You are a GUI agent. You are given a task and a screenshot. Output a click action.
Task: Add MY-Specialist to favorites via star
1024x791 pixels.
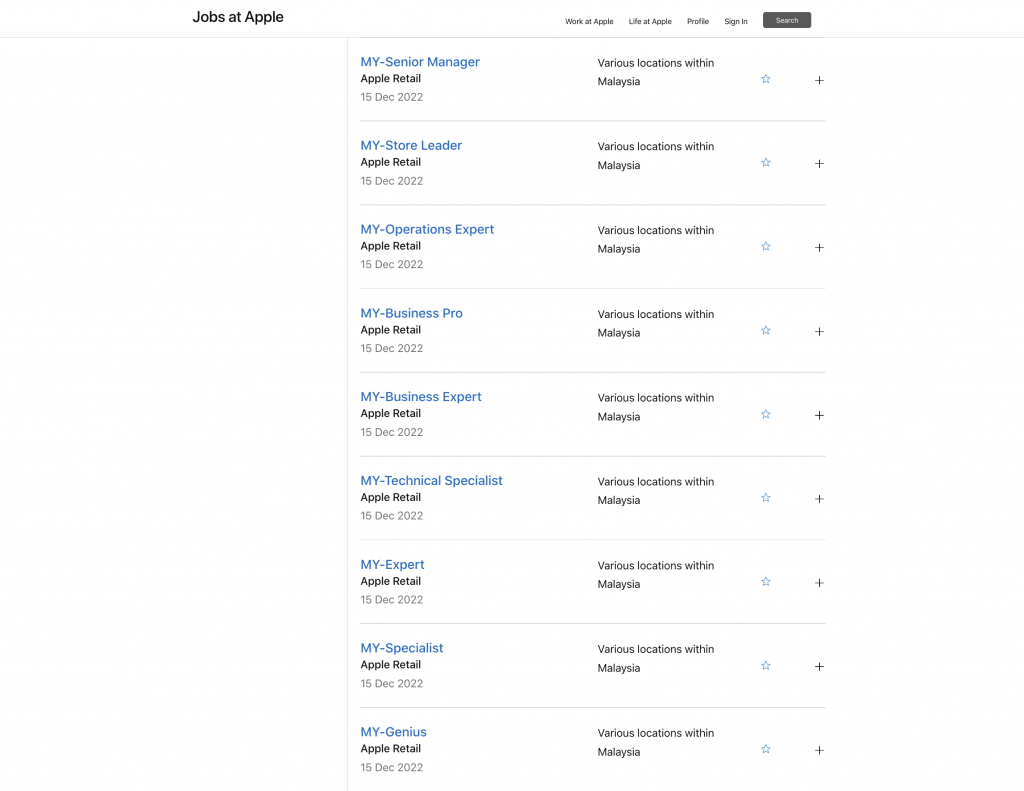[x=766, y=666]
